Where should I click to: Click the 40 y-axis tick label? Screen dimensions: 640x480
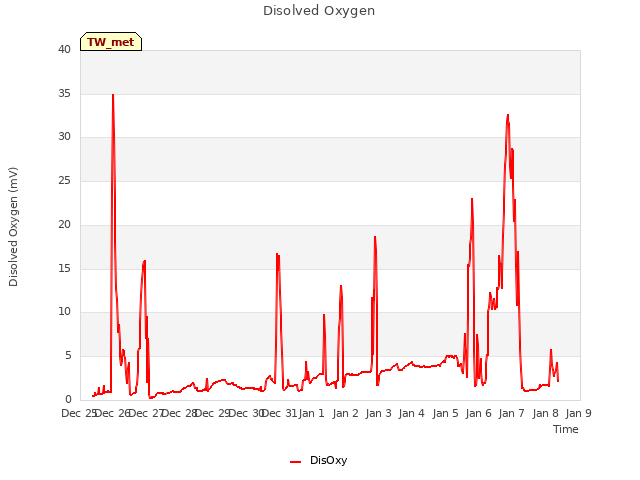click(64, 49)
